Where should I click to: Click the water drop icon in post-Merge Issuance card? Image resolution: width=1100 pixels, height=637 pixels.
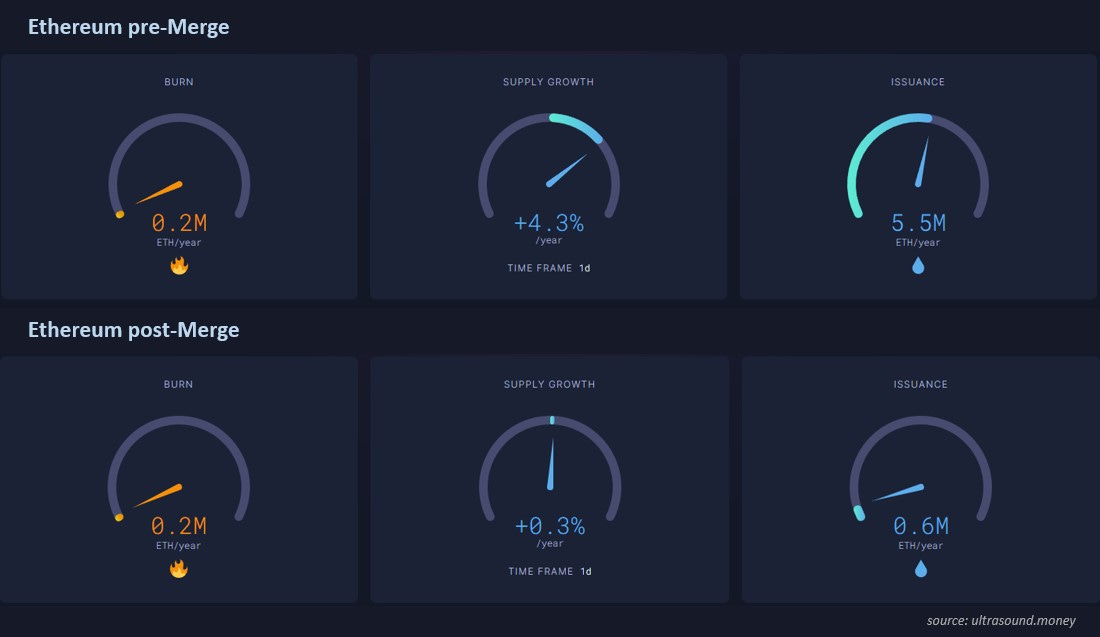(x=920, y=568)
